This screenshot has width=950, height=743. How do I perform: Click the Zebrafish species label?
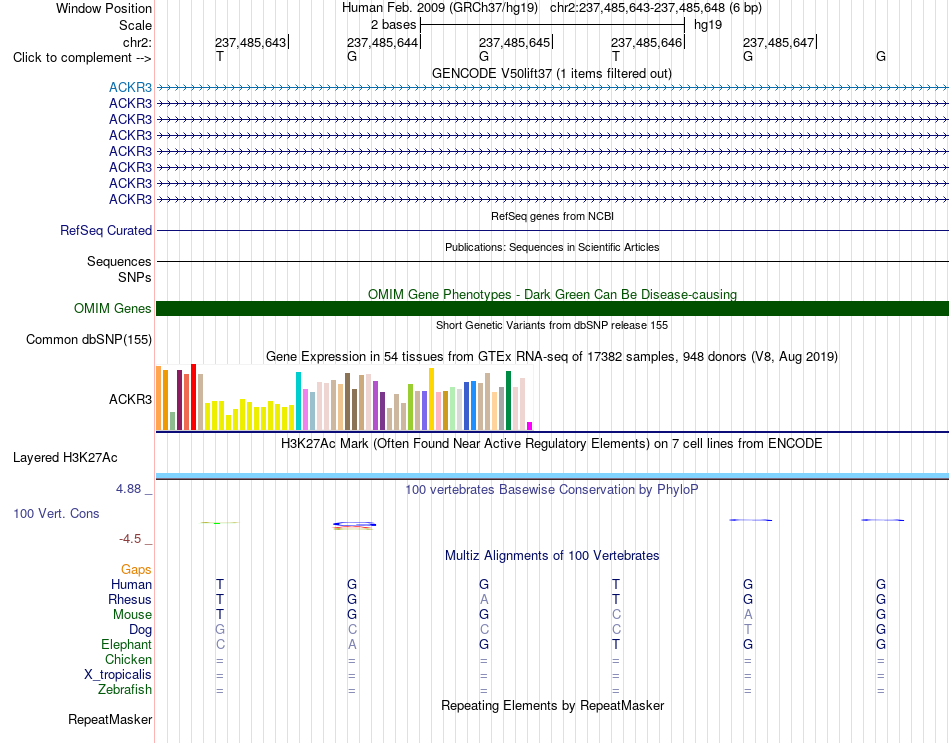tap(125, 690)
